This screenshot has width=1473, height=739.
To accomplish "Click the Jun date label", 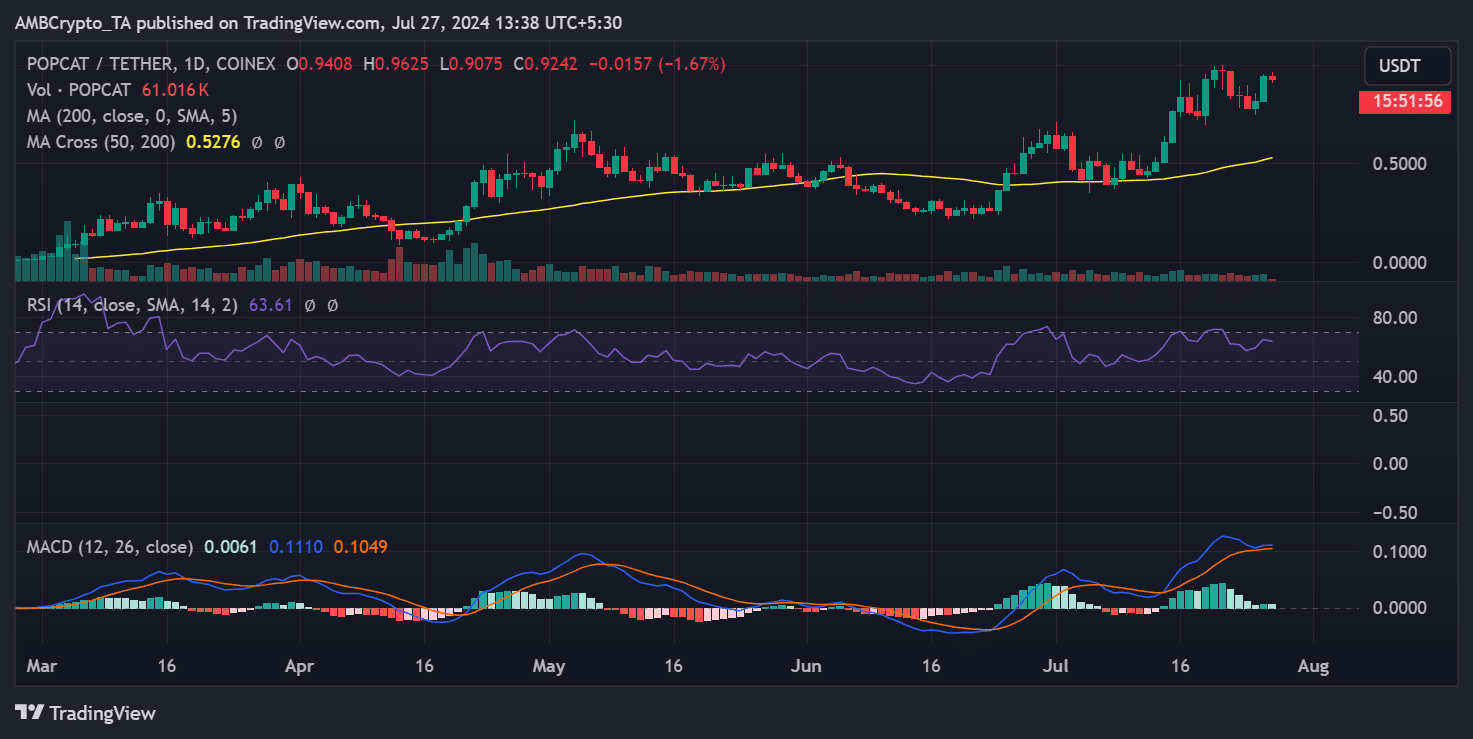I will click(x=805, y=666).
